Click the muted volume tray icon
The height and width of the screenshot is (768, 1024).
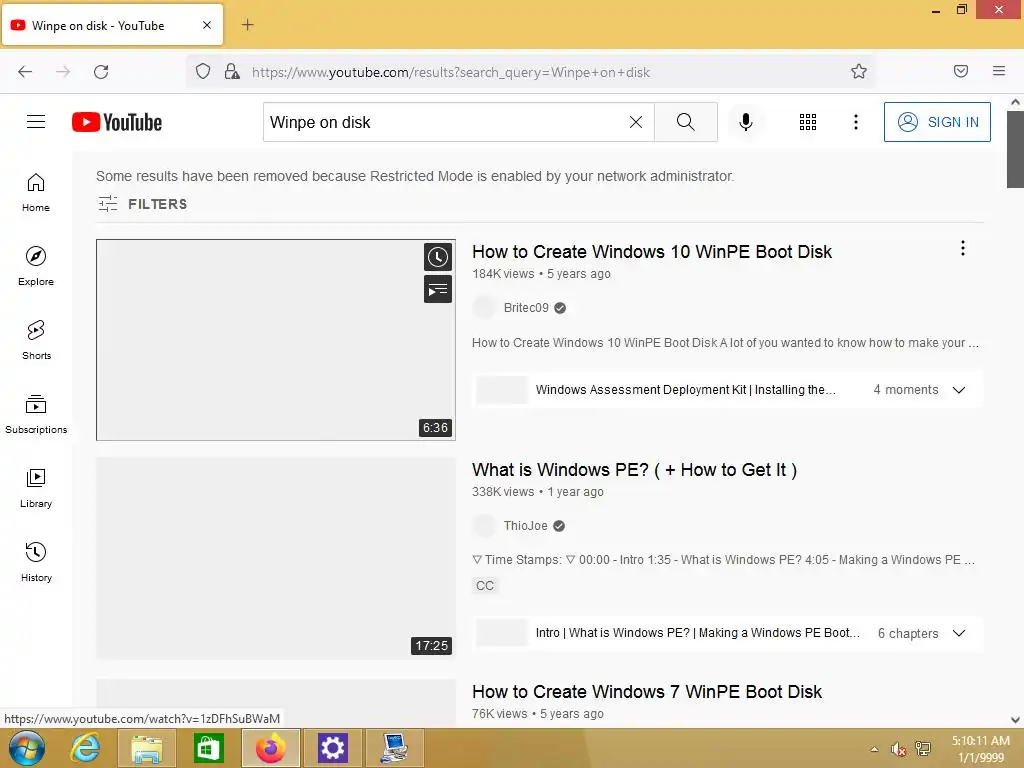[x=899, y=749]
